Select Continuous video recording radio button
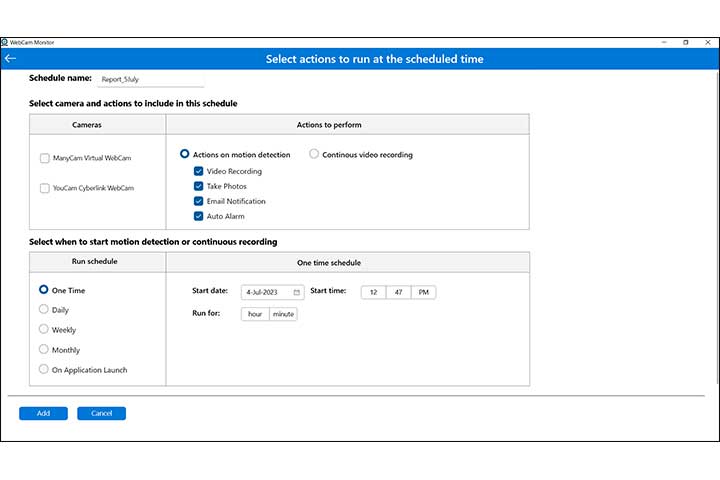 [x=314, y=154]
